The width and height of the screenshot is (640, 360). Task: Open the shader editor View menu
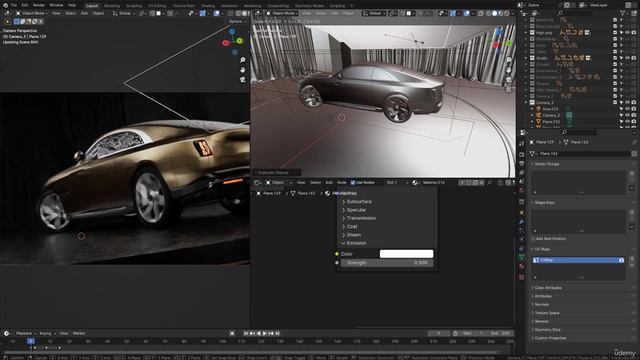301,182
